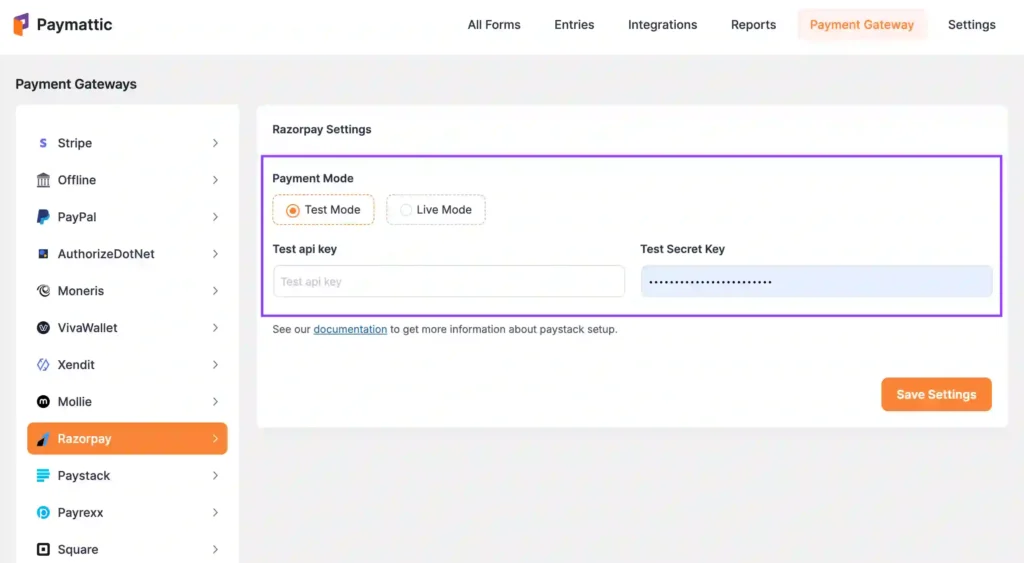The width and height of the screenshot is (1024, 563).
Task: Expand the Paystack row chevron
Action: 215,475
